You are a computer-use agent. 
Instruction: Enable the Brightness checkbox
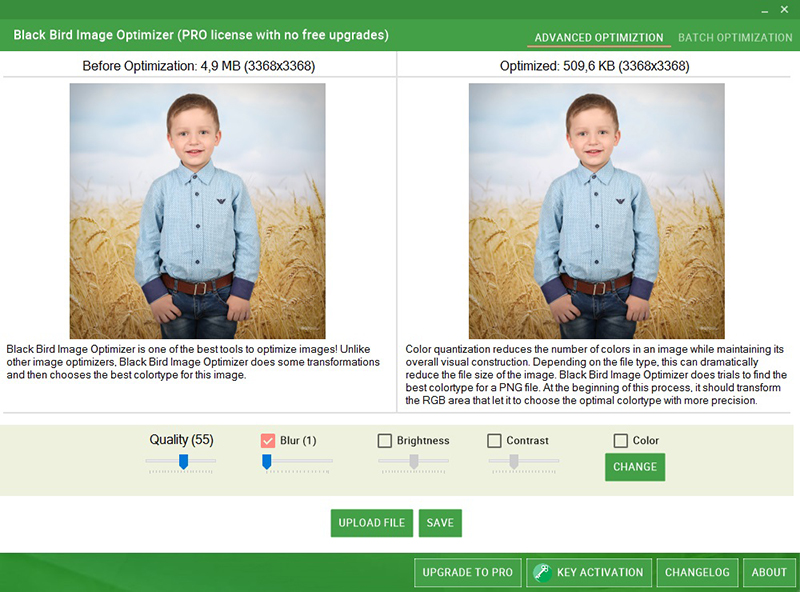click(385, 440)
